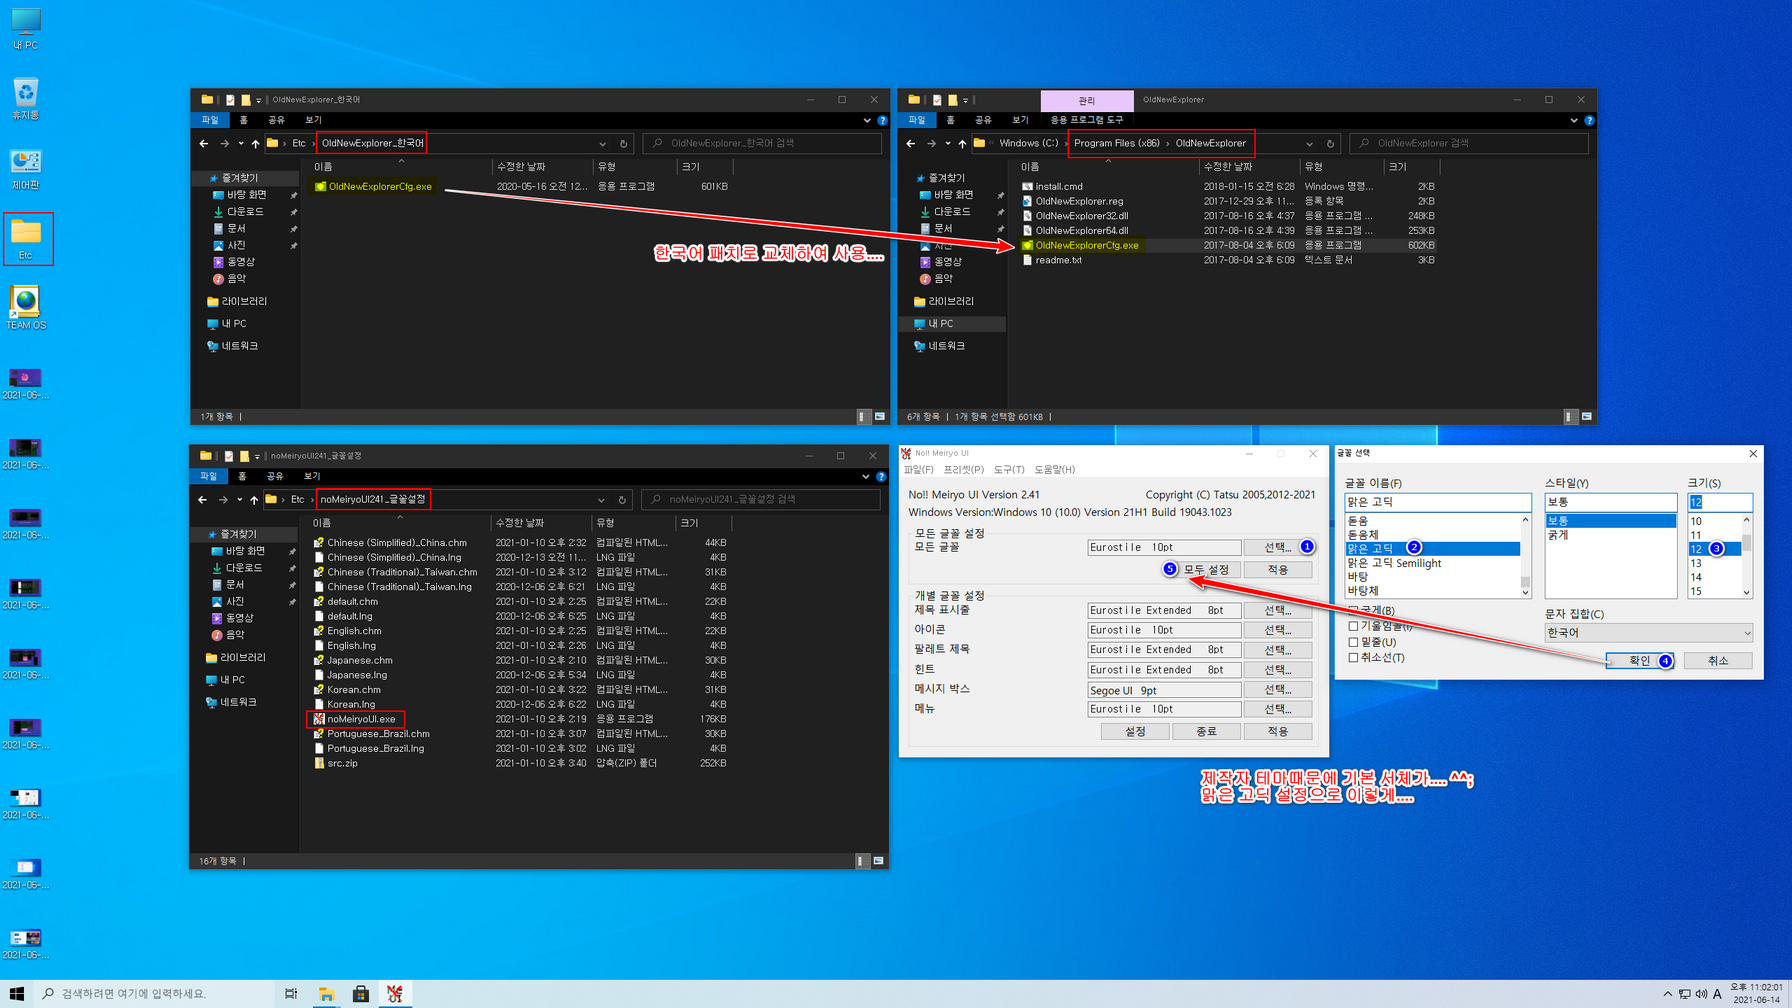Expand the ribbon in noMeiryoUI241 window
Viewport: 1792px width, 1008px height.
pyautogui.click(x=865, y=476)
